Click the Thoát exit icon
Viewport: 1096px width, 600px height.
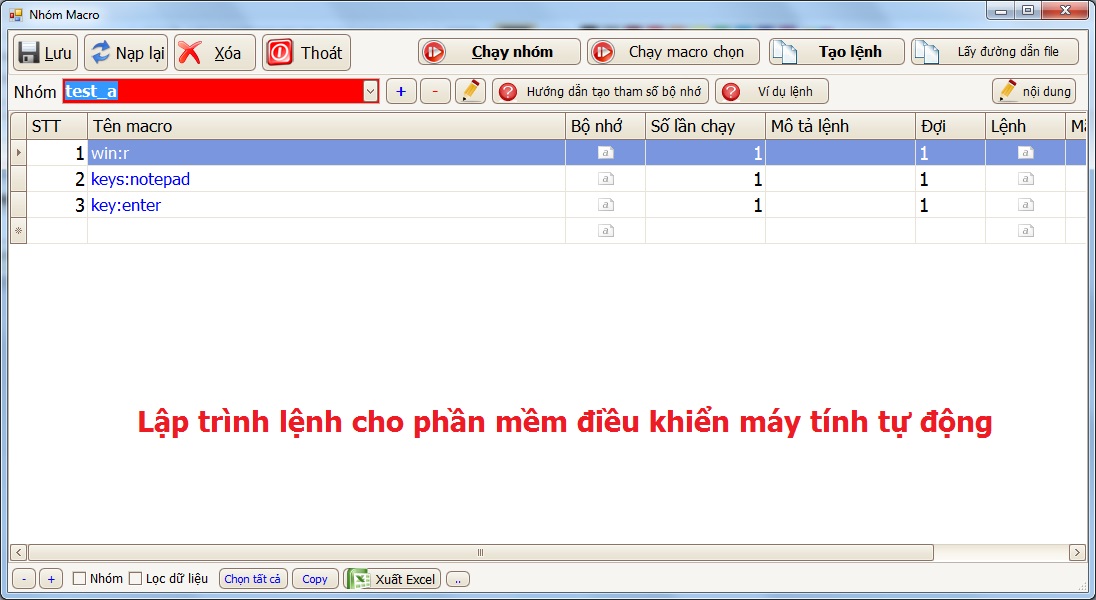(x=279, y=52)
